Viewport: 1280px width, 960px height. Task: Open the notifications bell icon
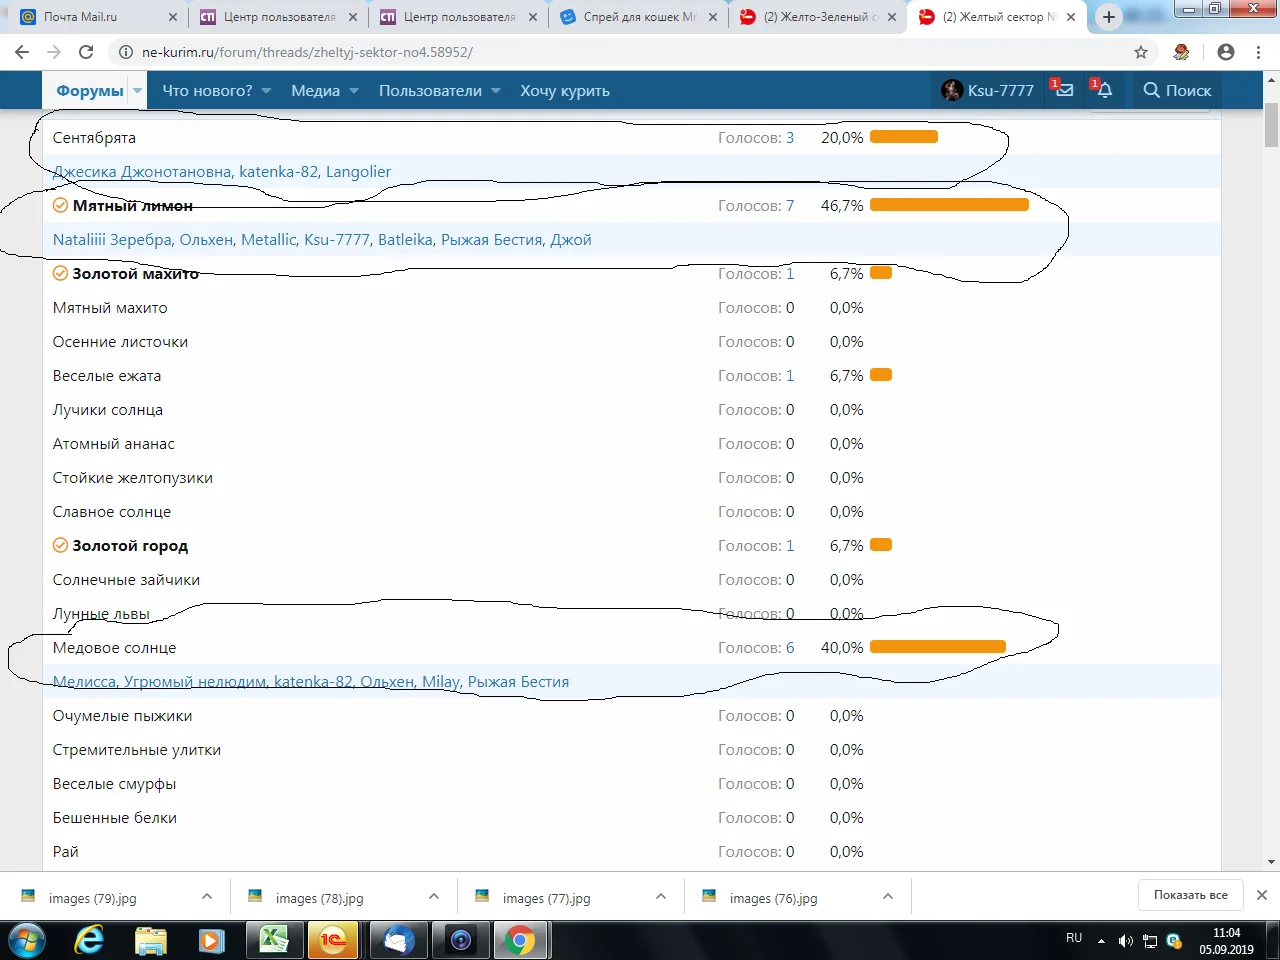pos(1104,90)
